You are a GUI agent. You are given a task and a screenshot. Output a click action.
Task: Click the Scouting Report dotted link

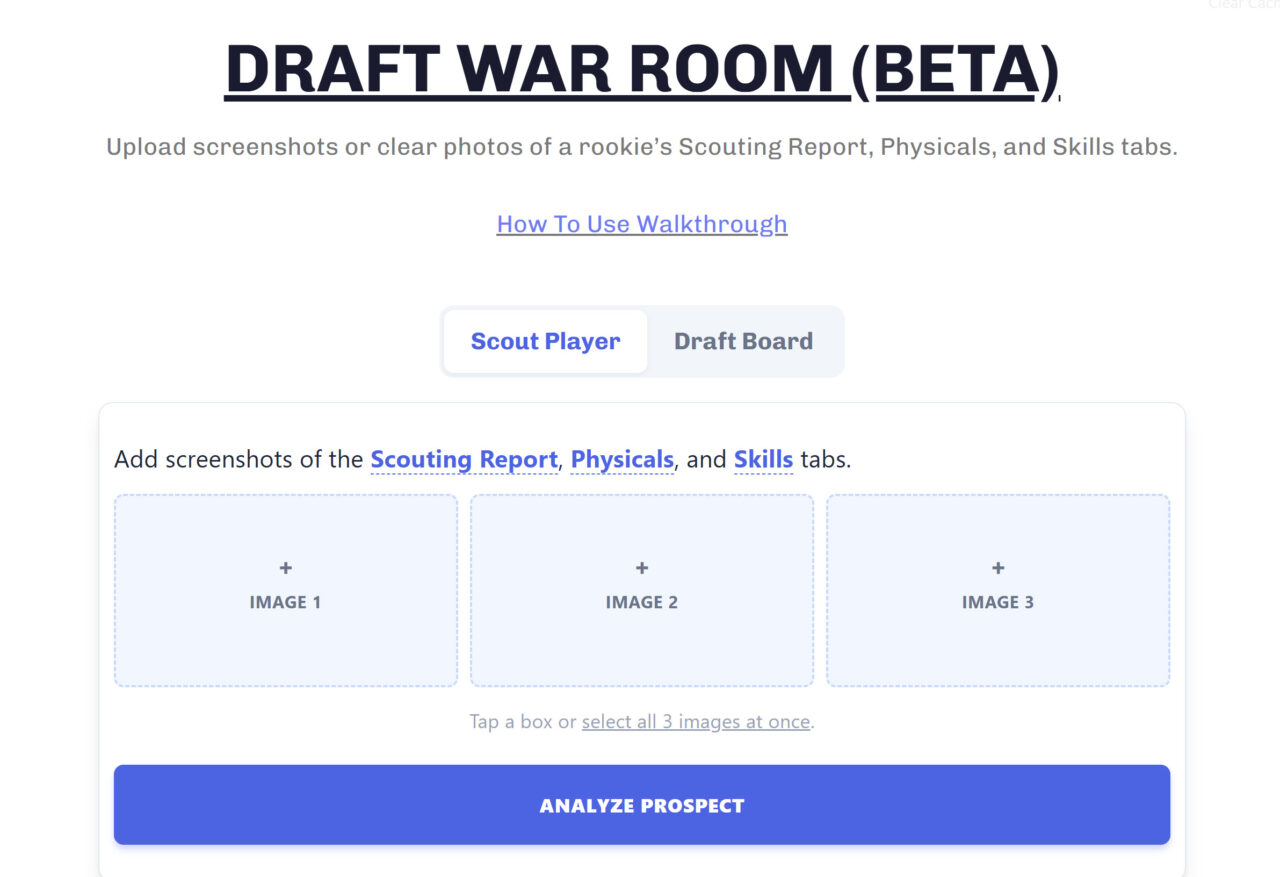pos(463,460)
